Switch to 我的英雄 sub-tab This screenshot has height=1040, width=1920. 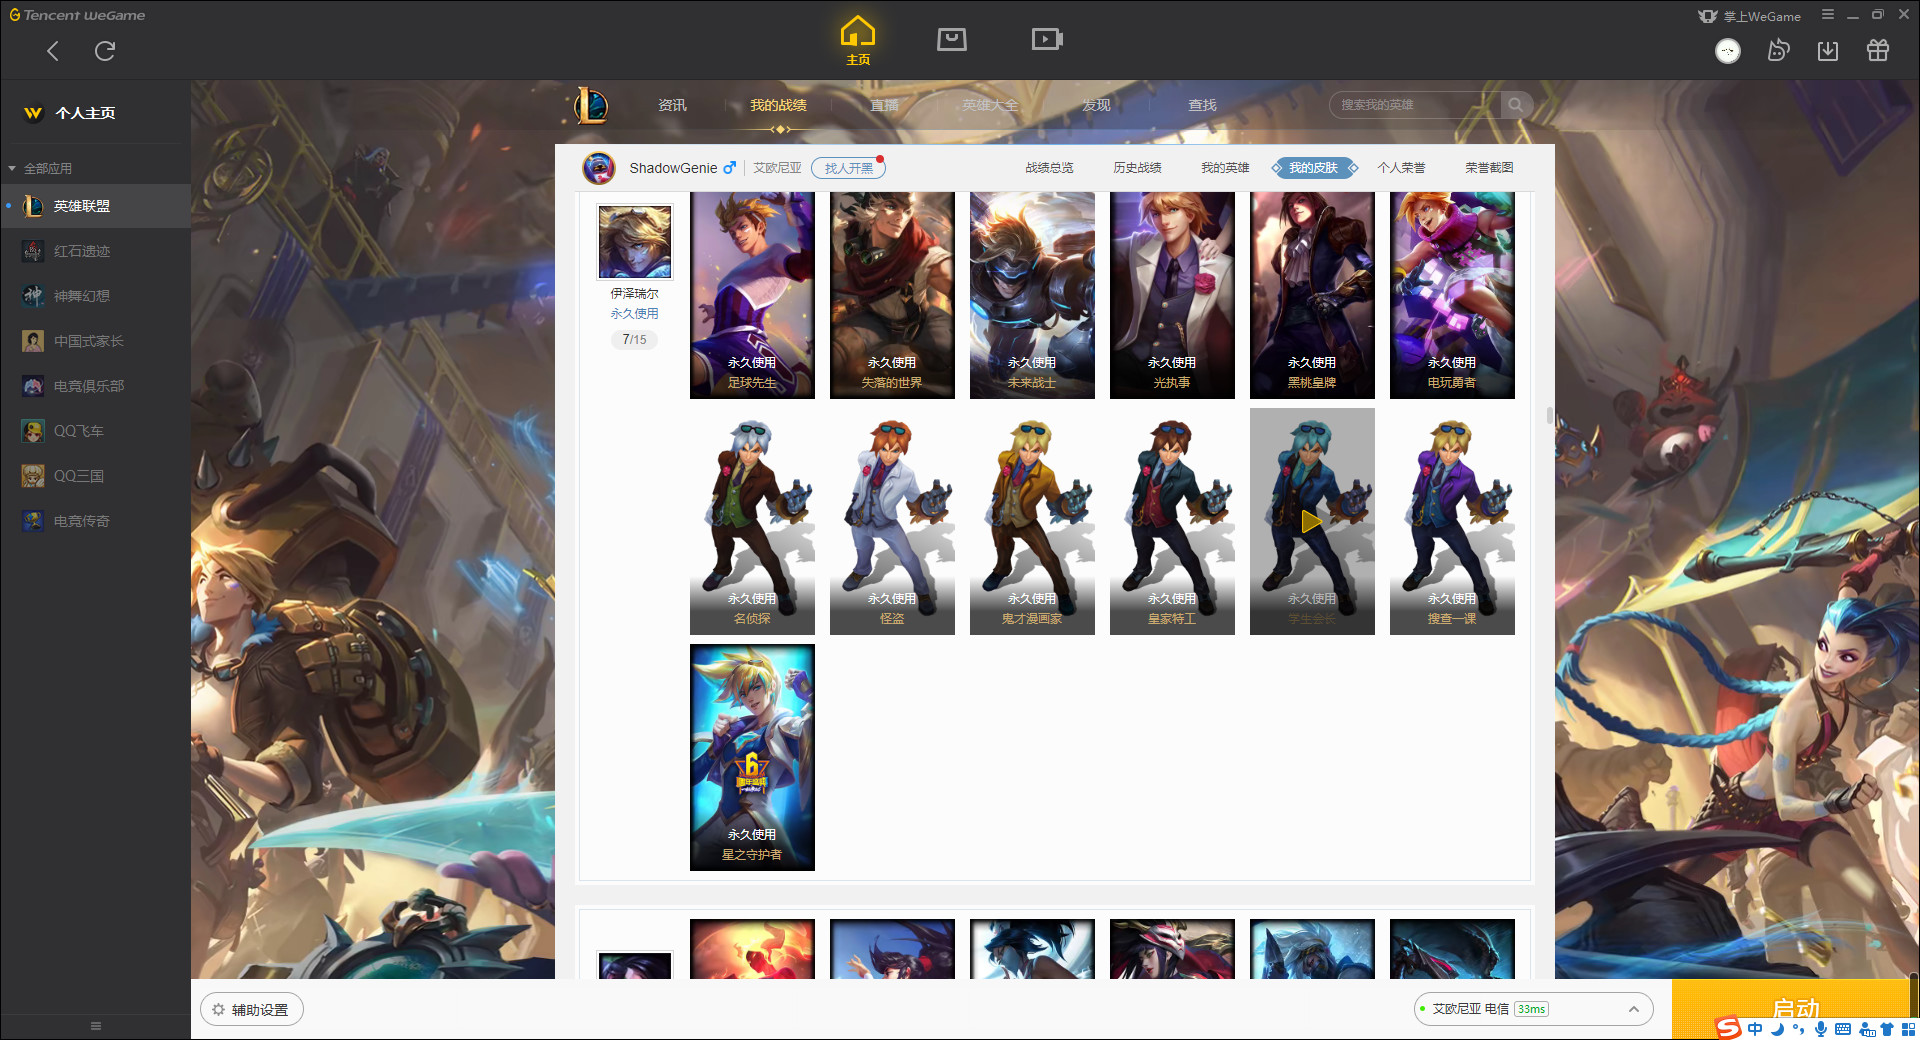pyautogui.click(x=1225, y=168)
